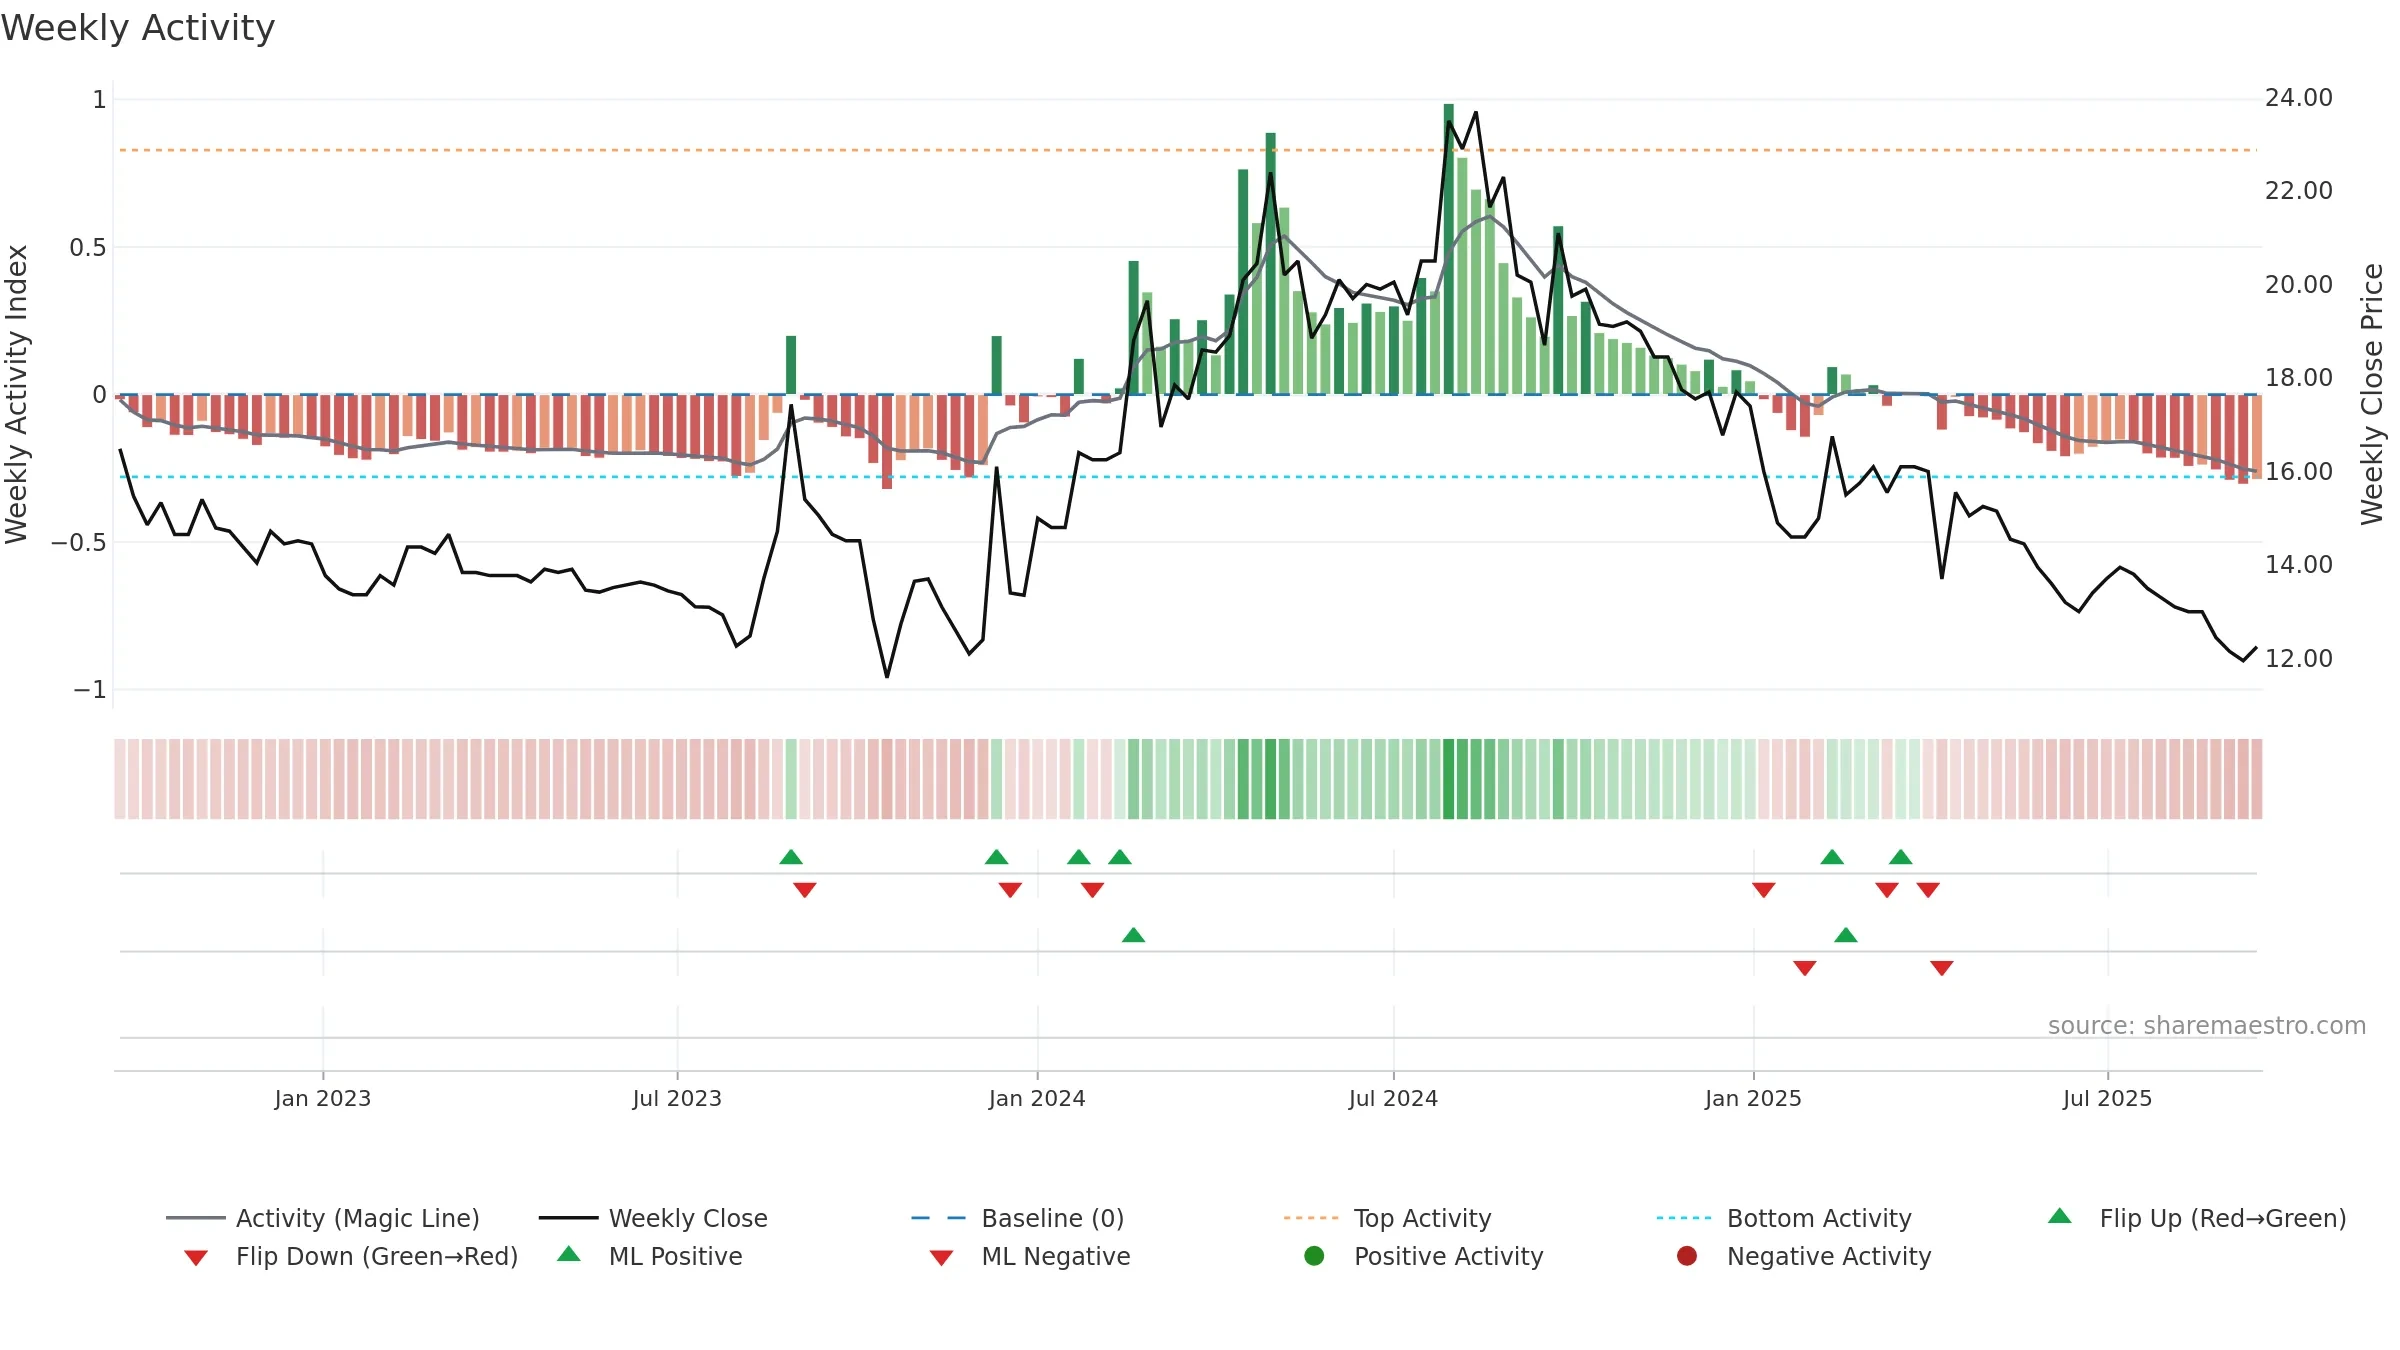Image resolution: width=2400 pixels, height=1350 pixels.
Task: Toggle the Bottom Activity legend entry
Action: coord(1784,1218)
